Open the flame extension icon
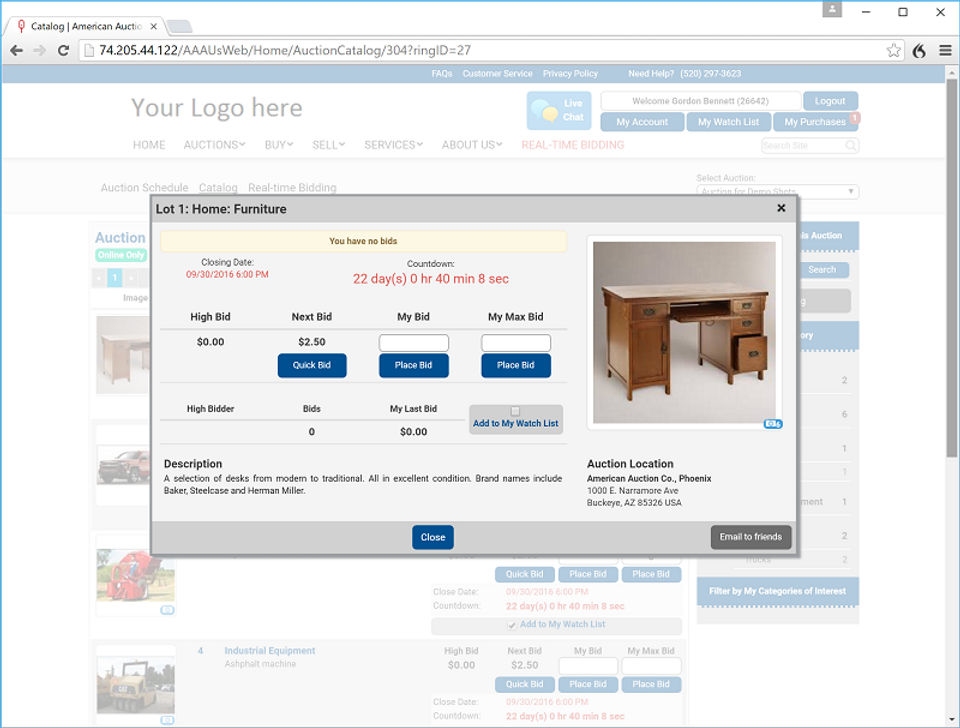 coord(919,50)
